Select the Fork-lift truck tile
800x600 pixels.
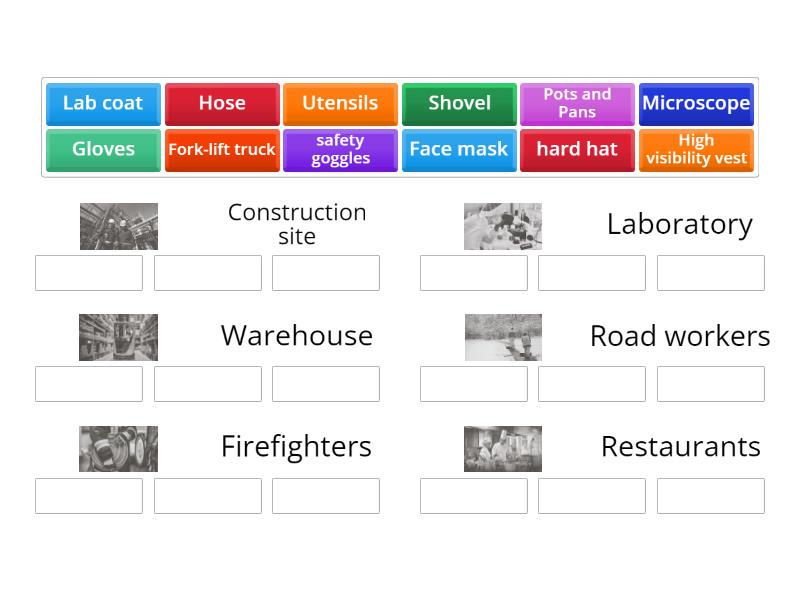[221, 149]
